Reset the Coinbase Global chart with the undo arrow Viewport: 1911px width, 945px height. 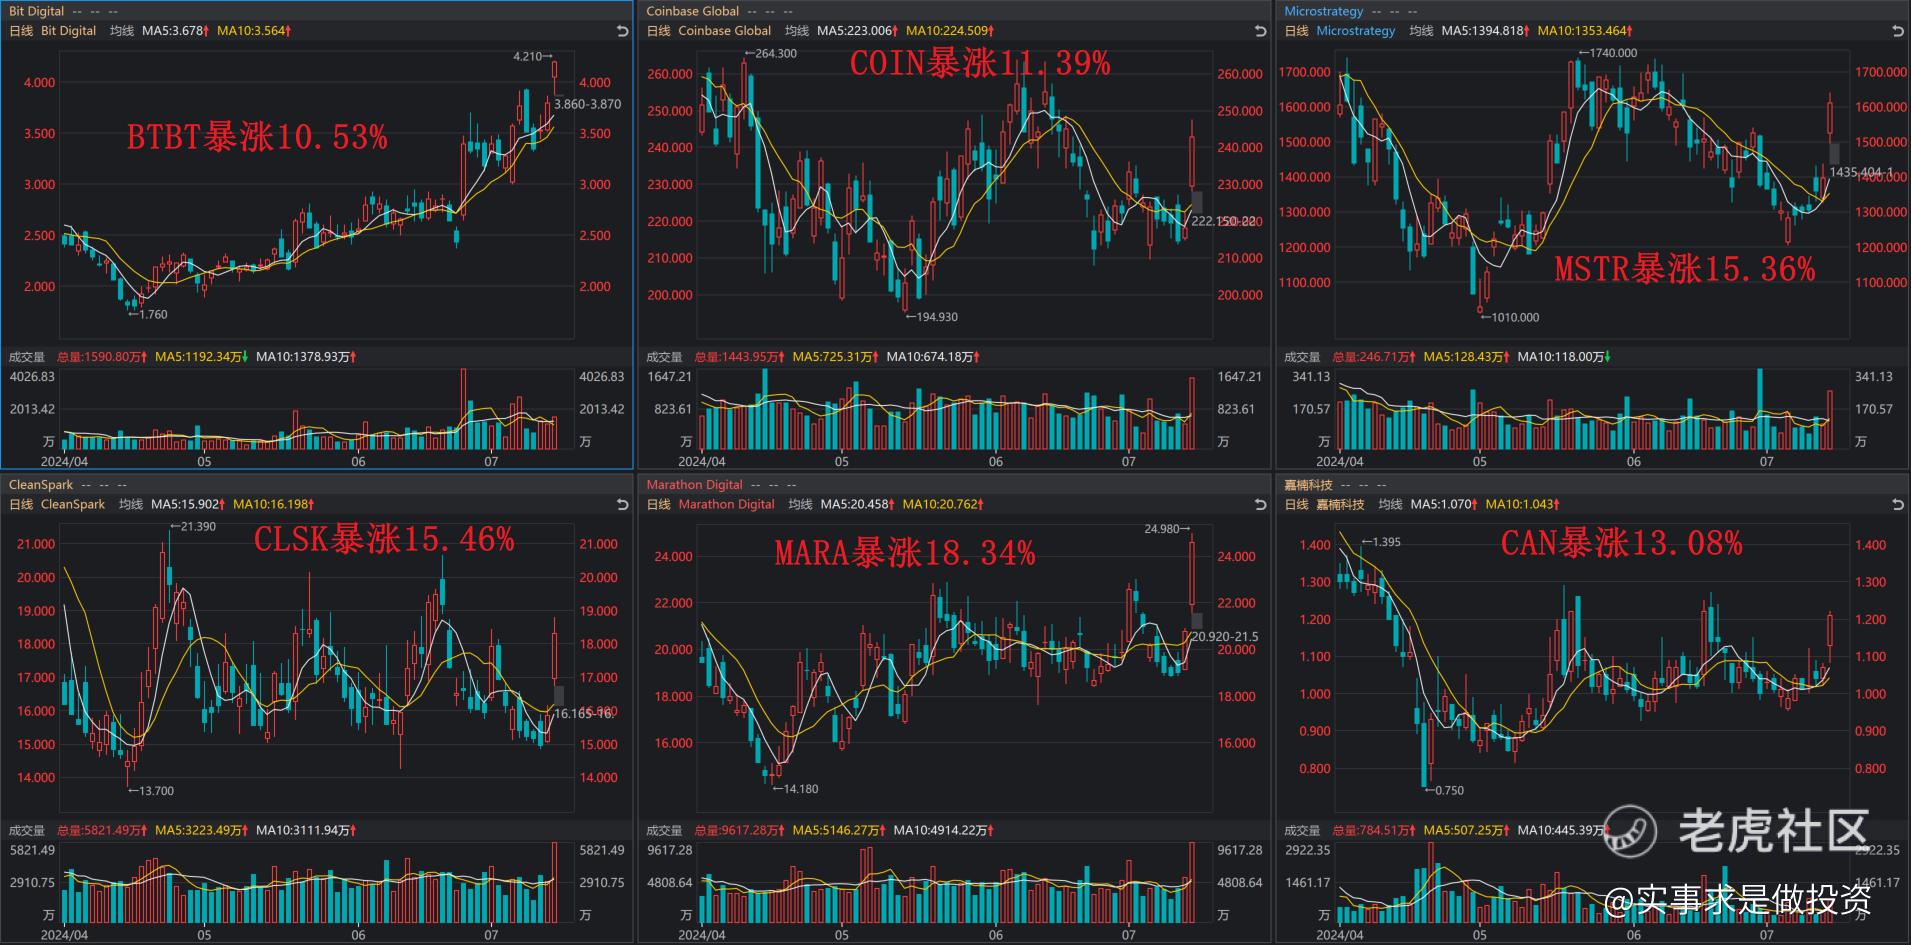point(1260,31)
